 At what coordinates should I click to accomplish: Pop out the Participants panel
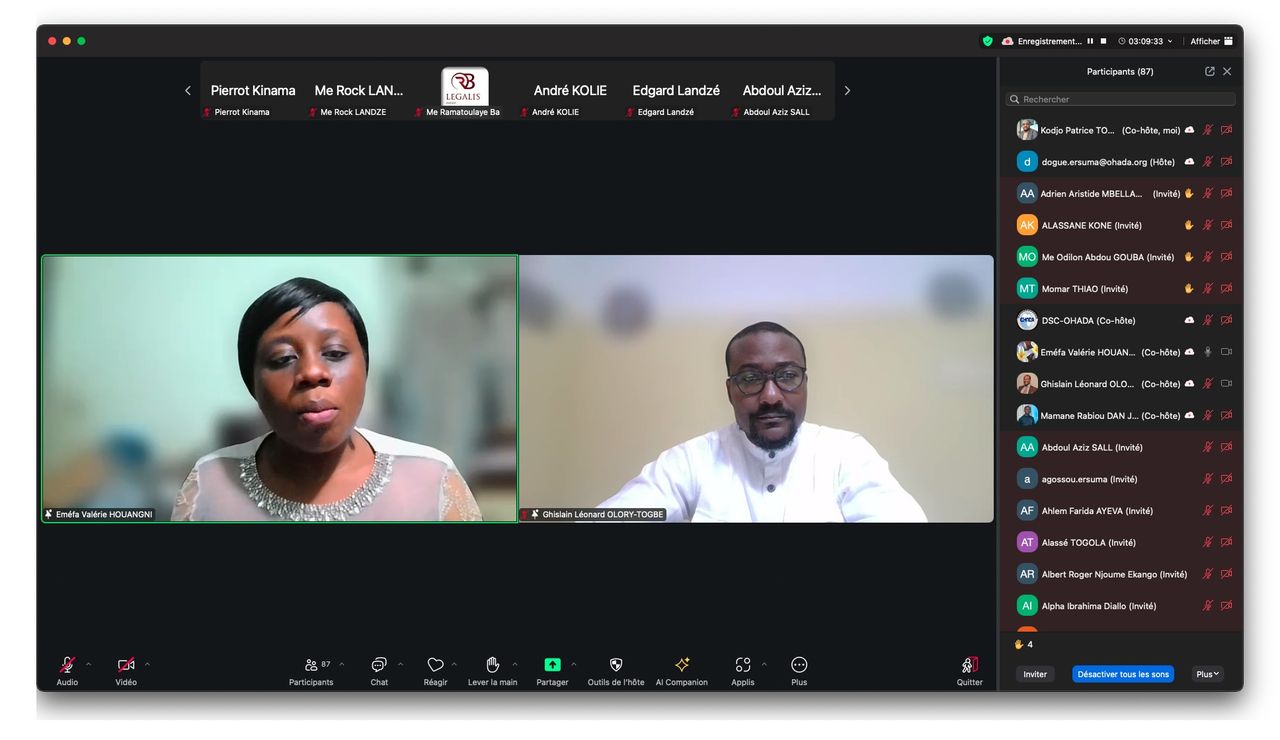pyautogui.click(x=1210, y=72)
